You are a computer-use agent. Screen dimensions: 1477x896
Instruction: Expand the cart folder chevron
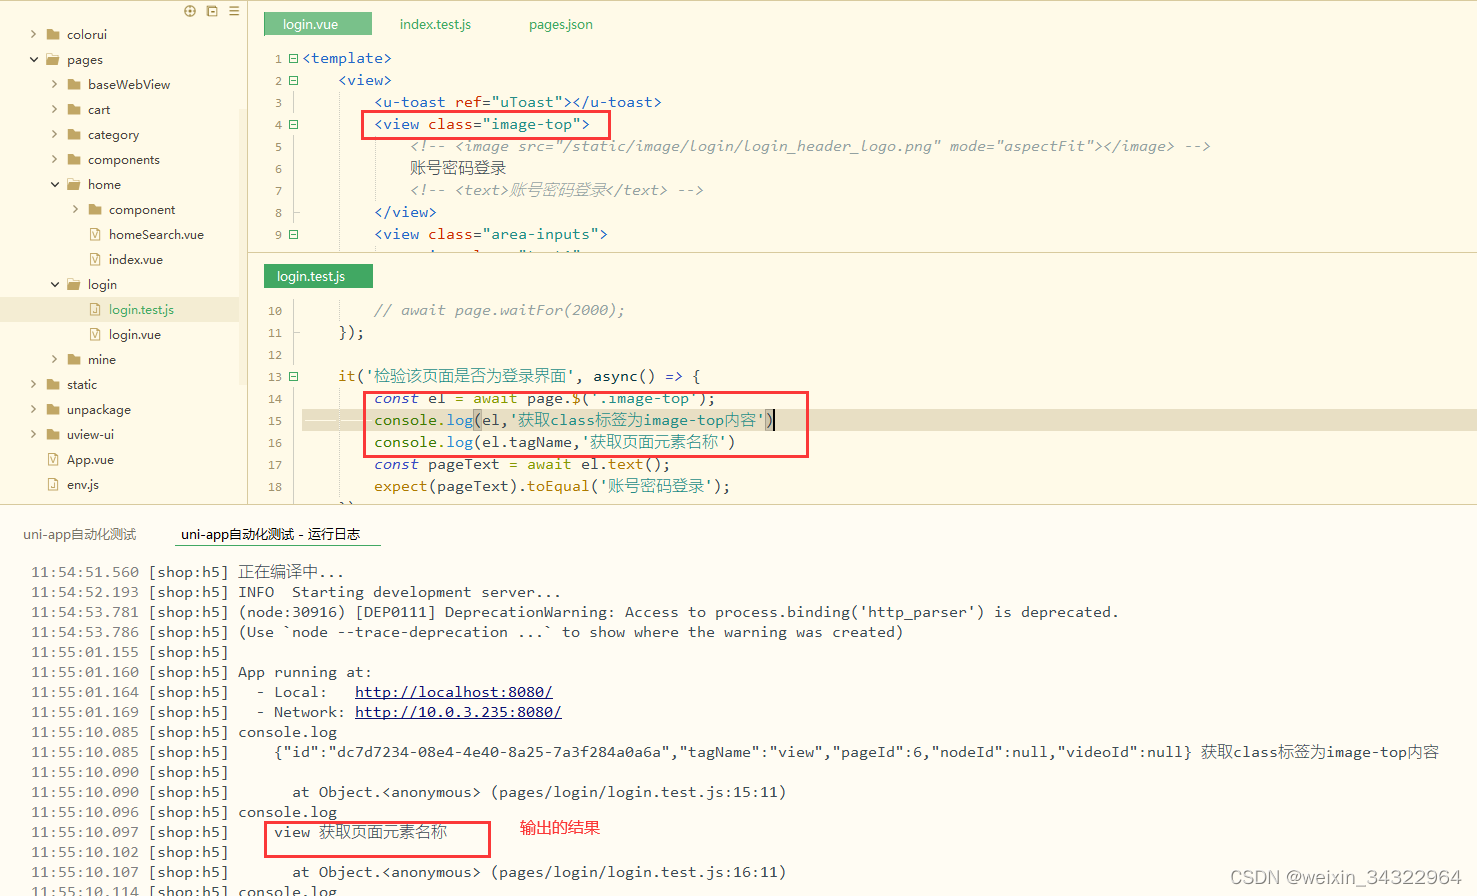pos(54,109)
